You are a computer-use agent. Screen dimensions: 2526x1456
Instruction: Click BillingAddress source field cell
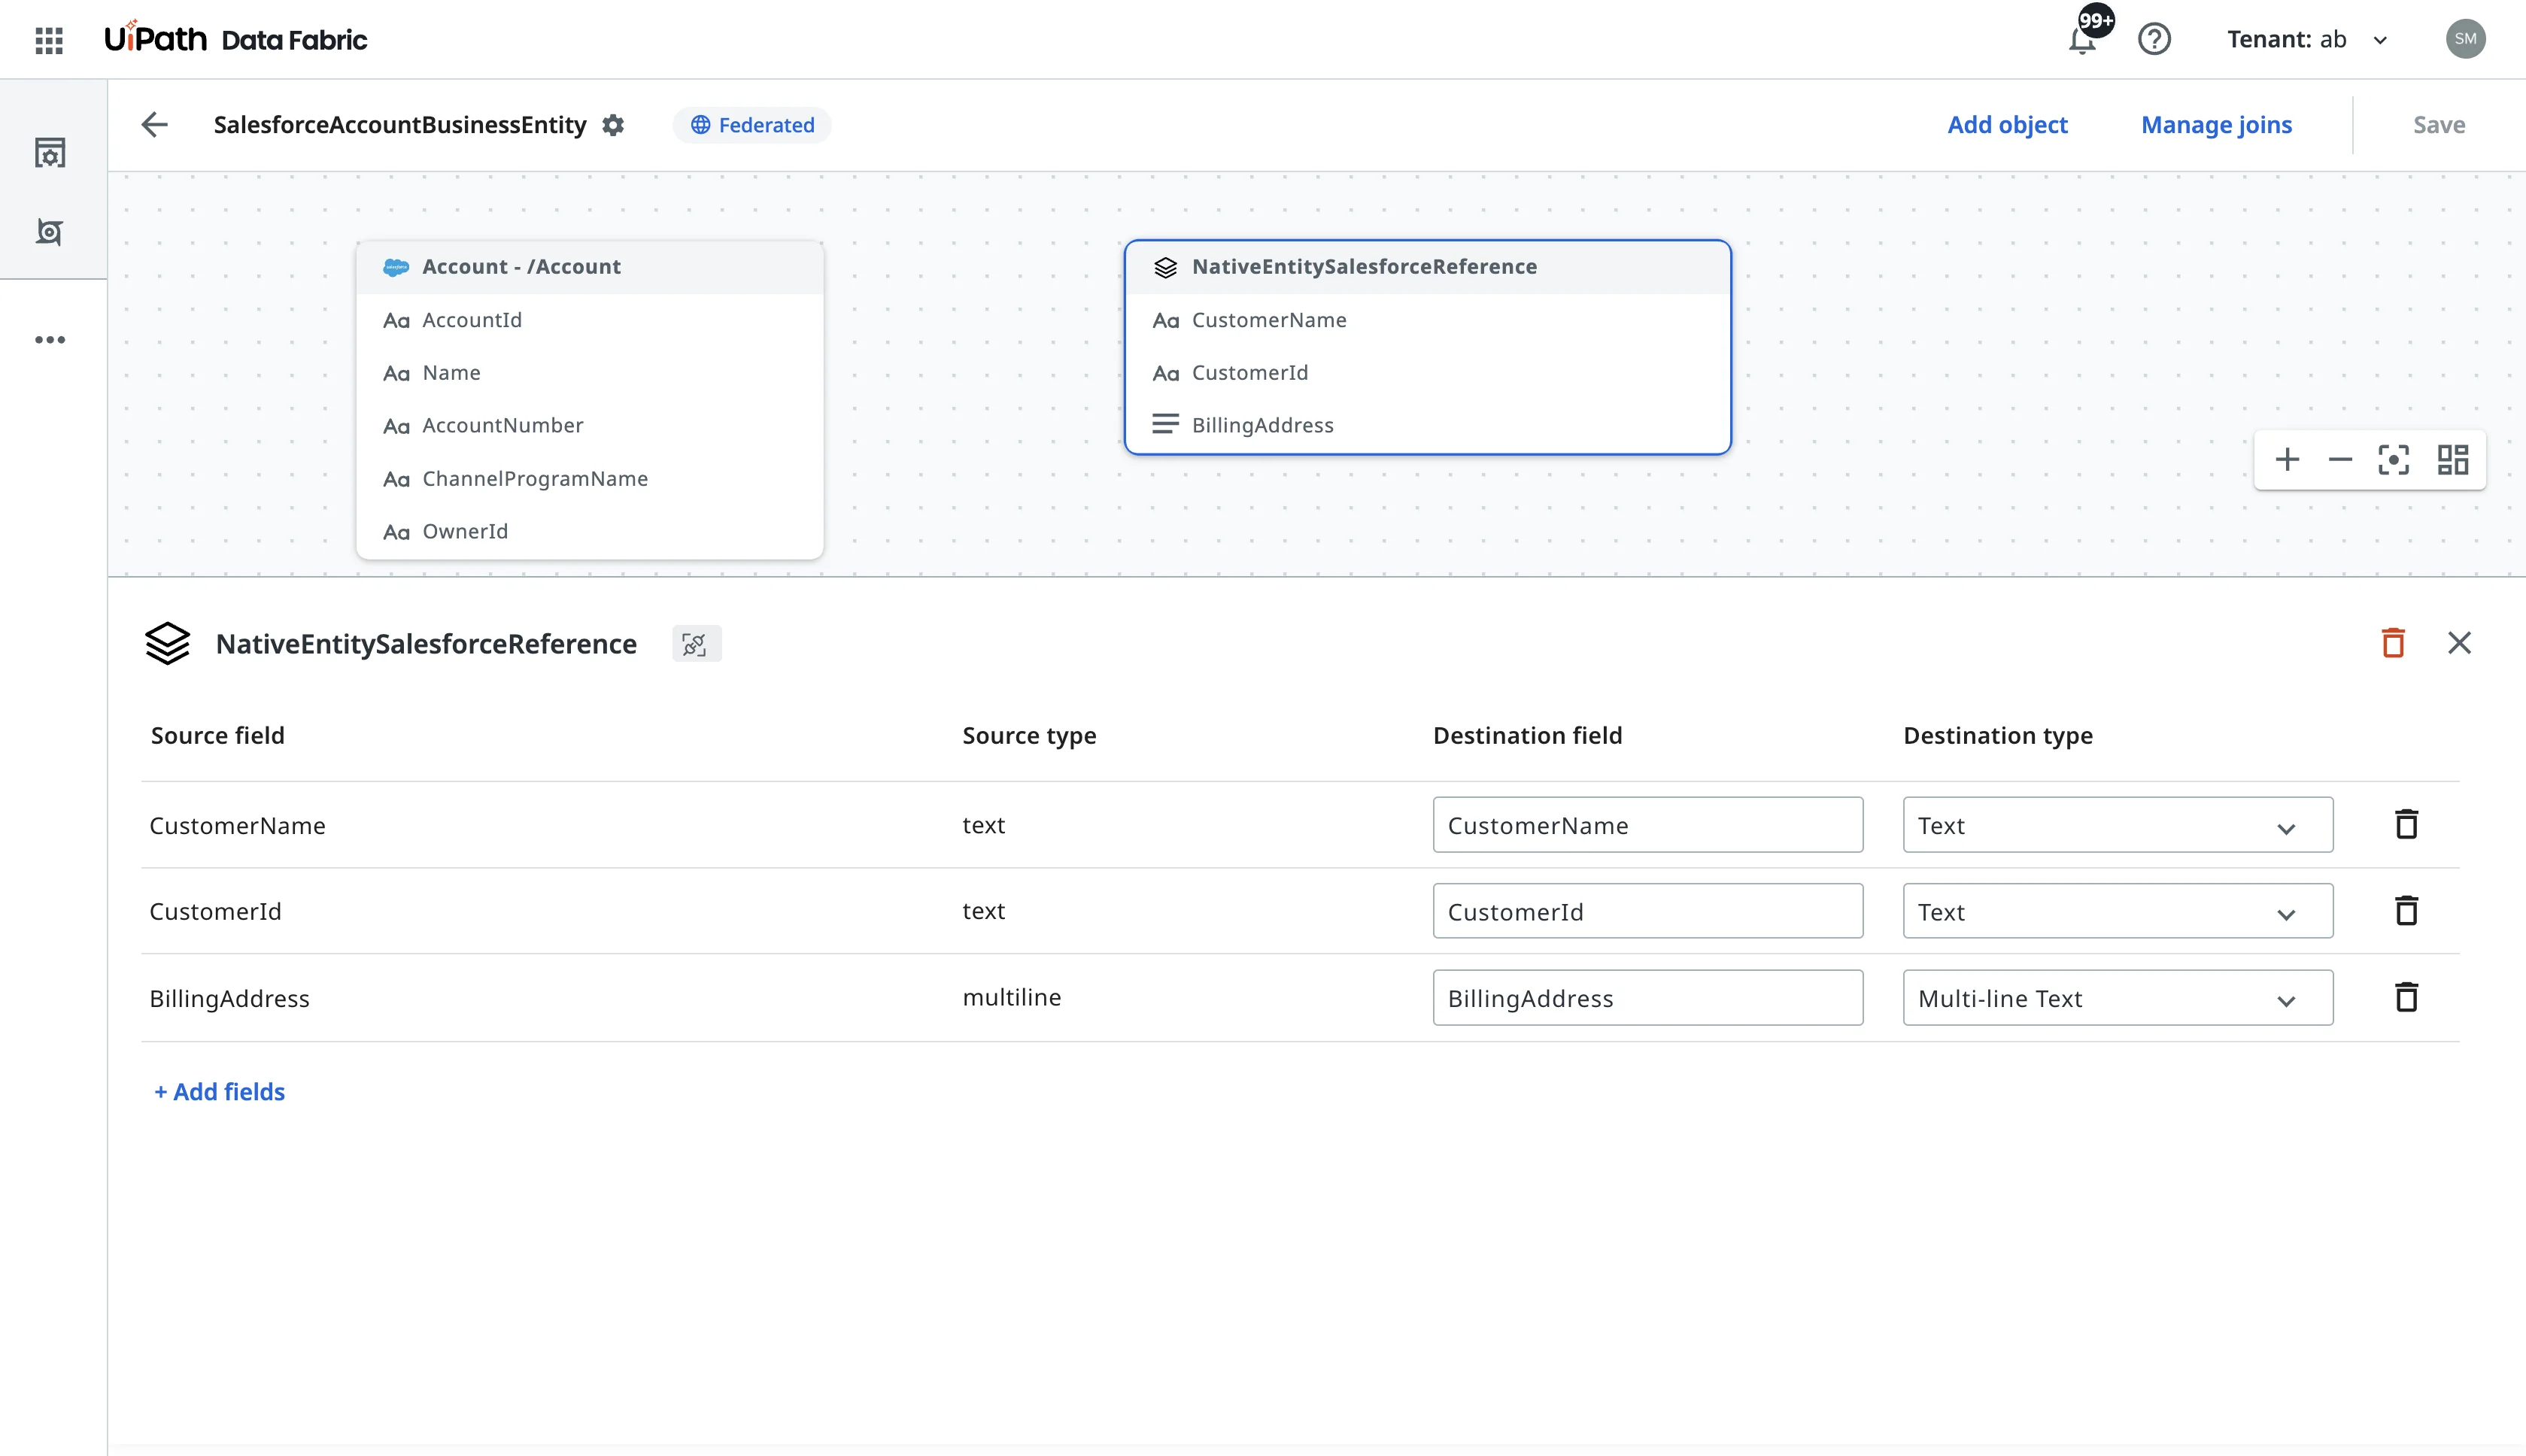229,999
